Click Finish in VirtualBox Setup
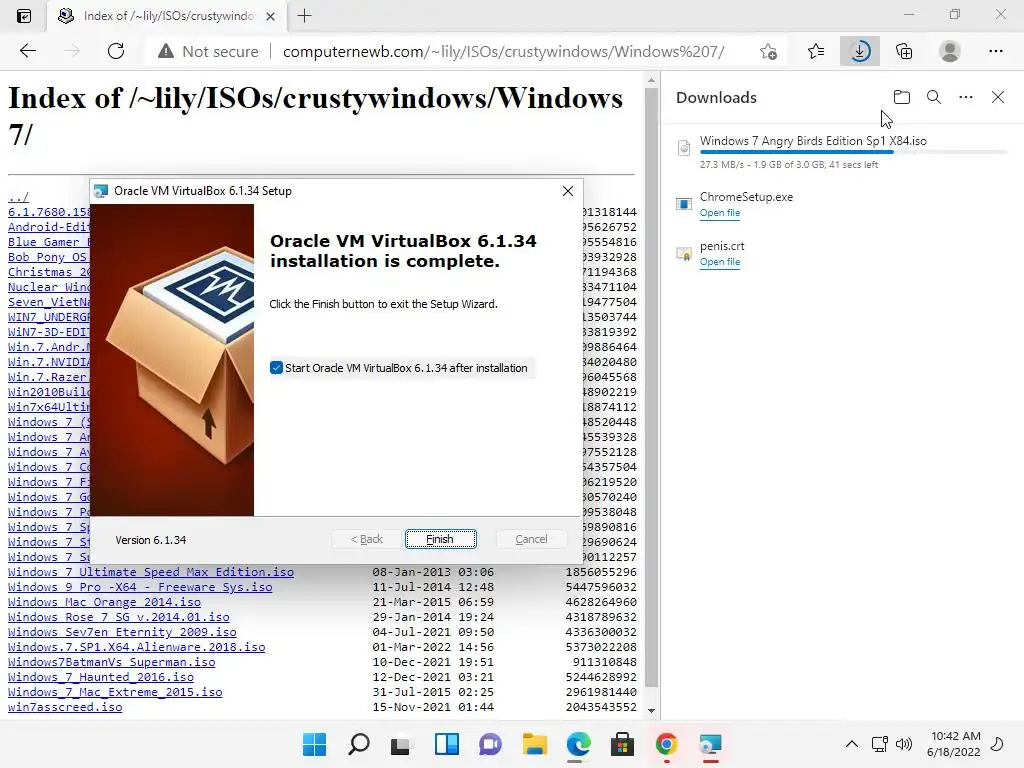 pyautogui.click(x=441, y=539)
